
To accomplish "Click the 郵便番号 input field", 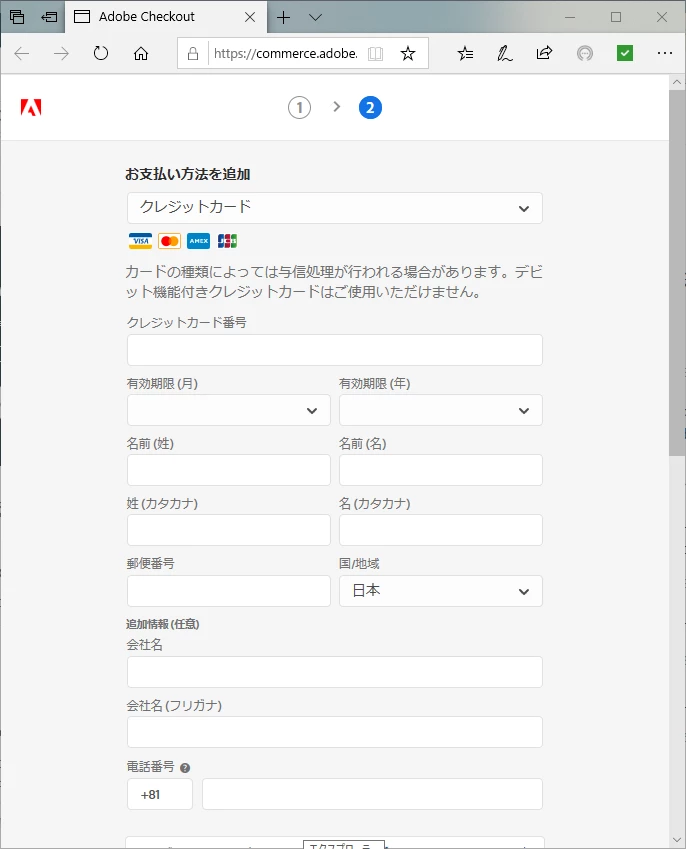I will click(x=228, y=591).
